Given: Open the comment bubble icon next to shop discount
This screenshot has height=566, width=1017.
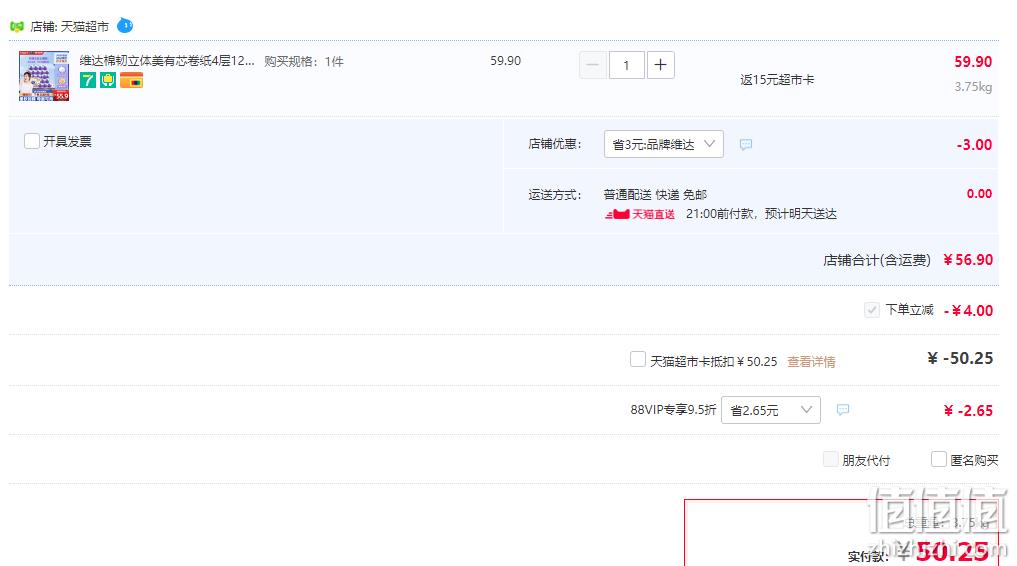Looking at the screenshot, I should pyautogui.click(x=746, y=144).
